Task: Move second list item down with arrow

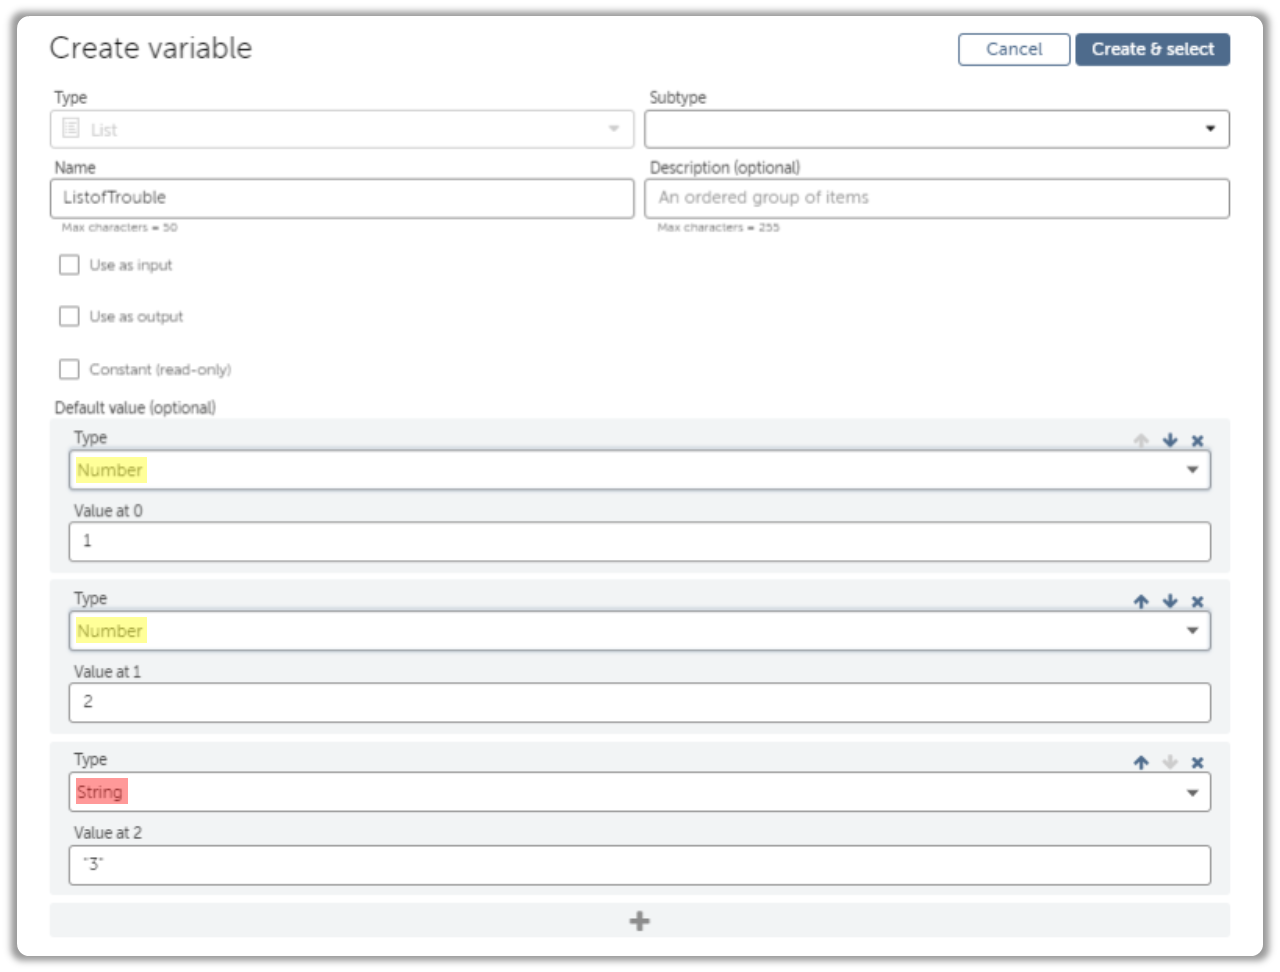Action: [1170, 601]
